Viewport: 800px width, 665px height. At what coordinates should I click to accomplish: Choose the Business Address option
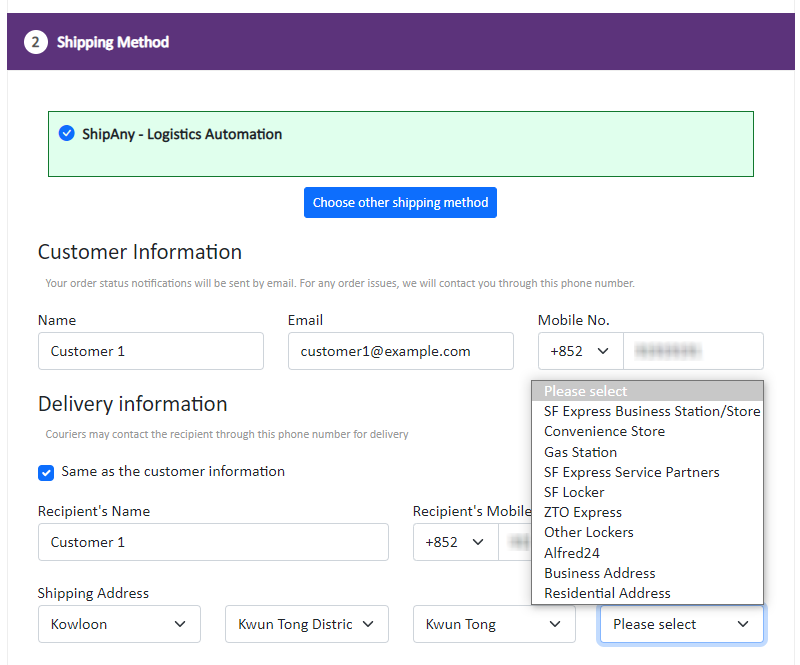(647, 573)
